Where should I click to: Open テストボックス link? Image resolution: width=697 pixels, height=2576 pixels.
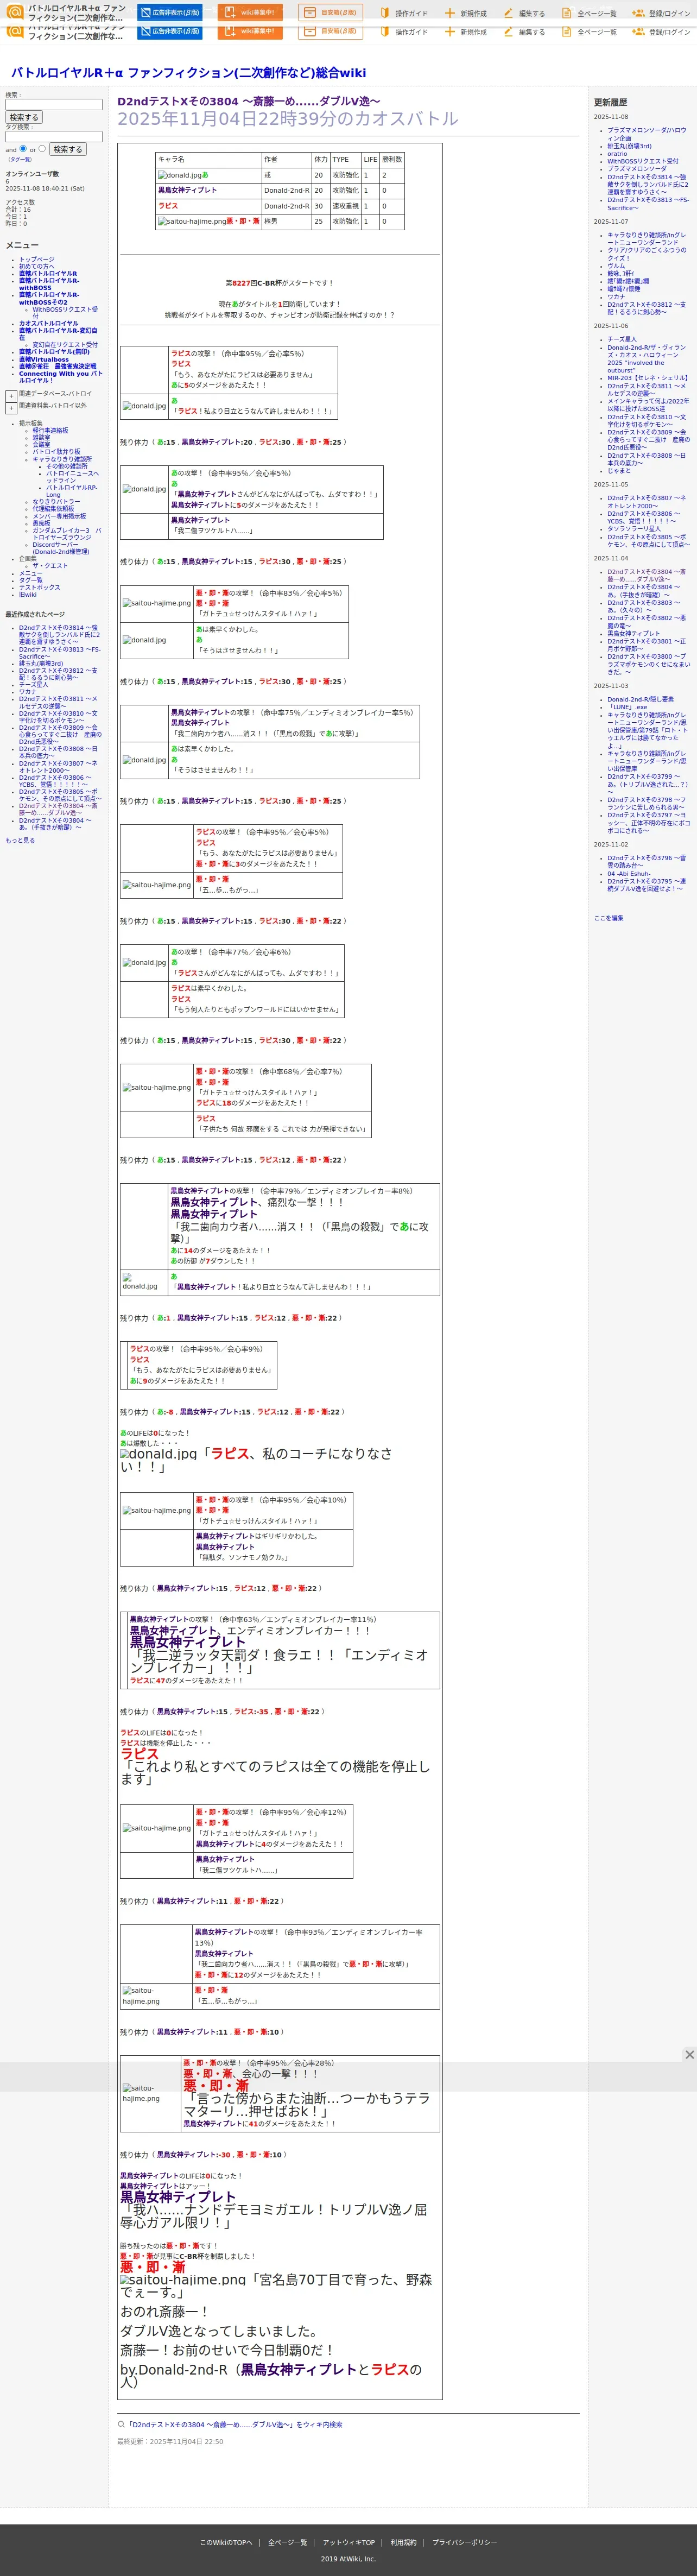39,587
